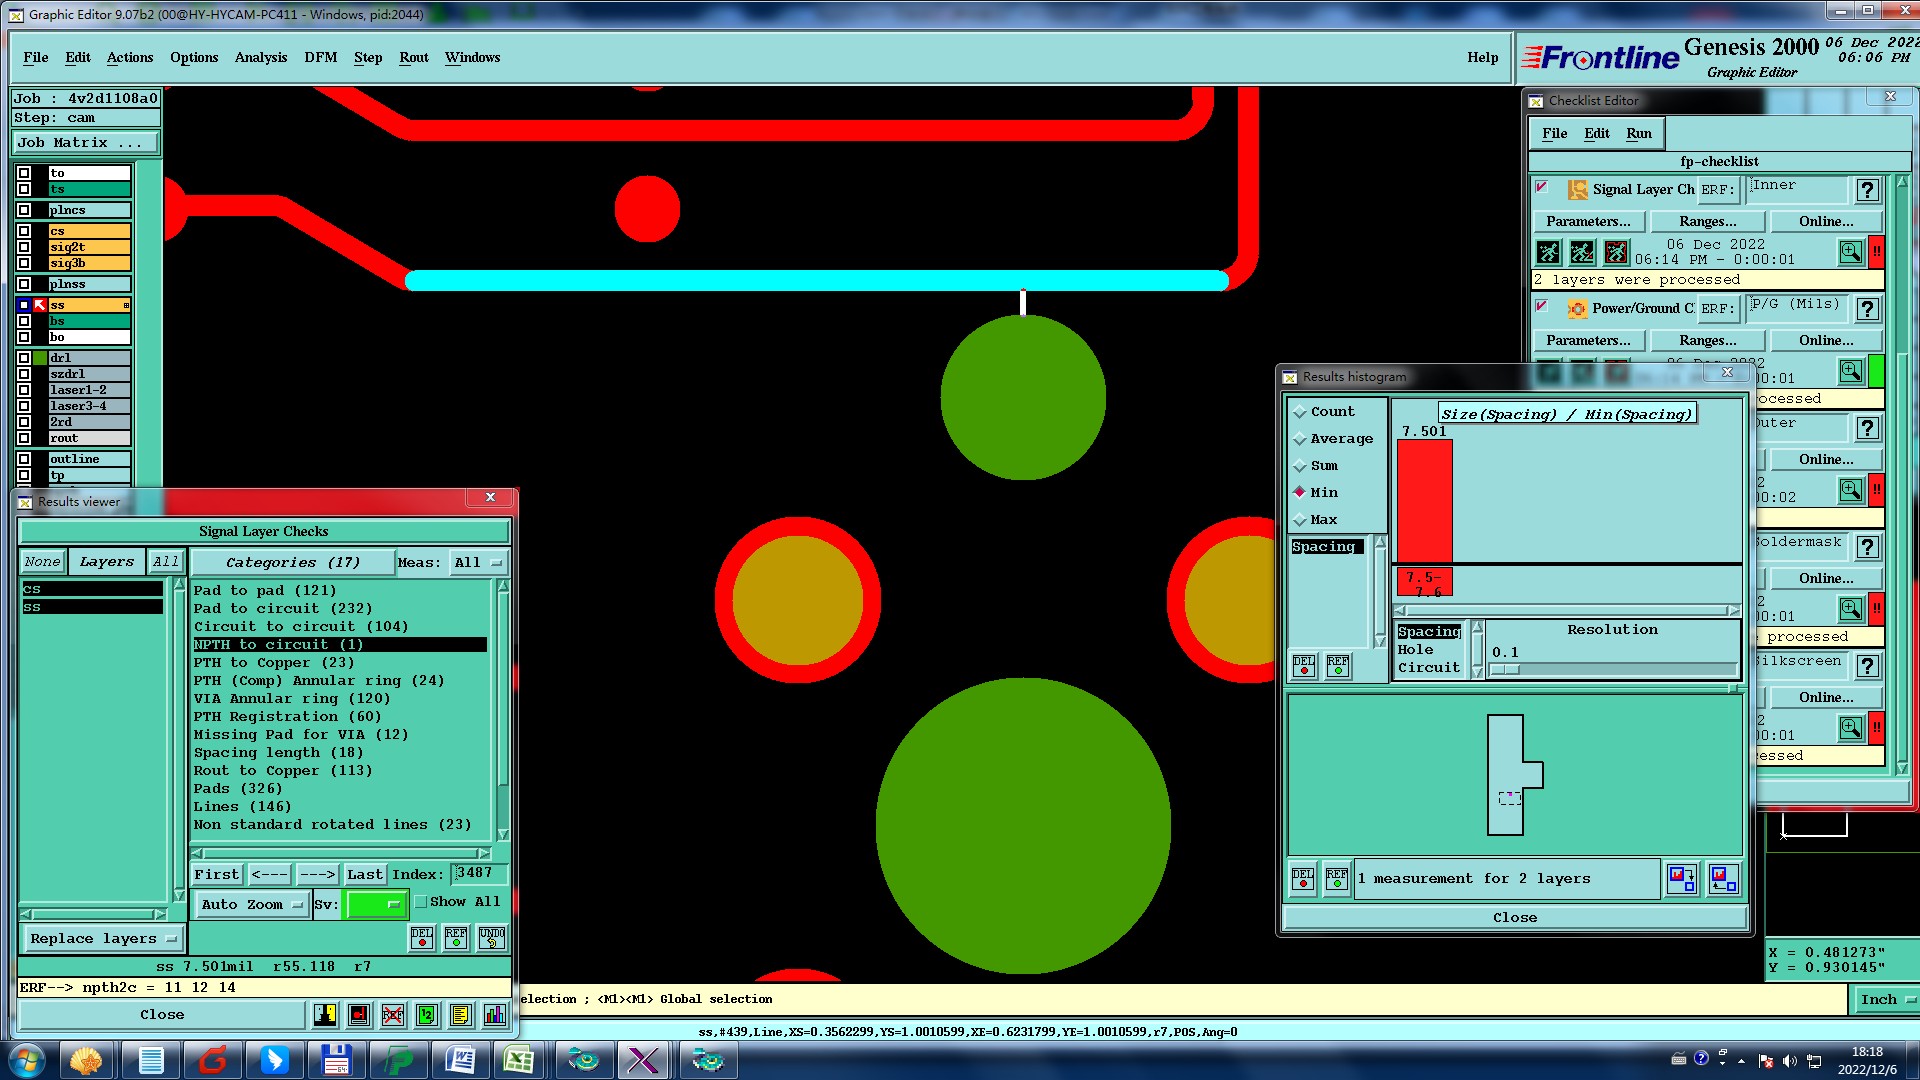The width and height of the screenshot is (1920, 1080).
Task: Open the Meas All dropdown
Action: pos(478,563)
